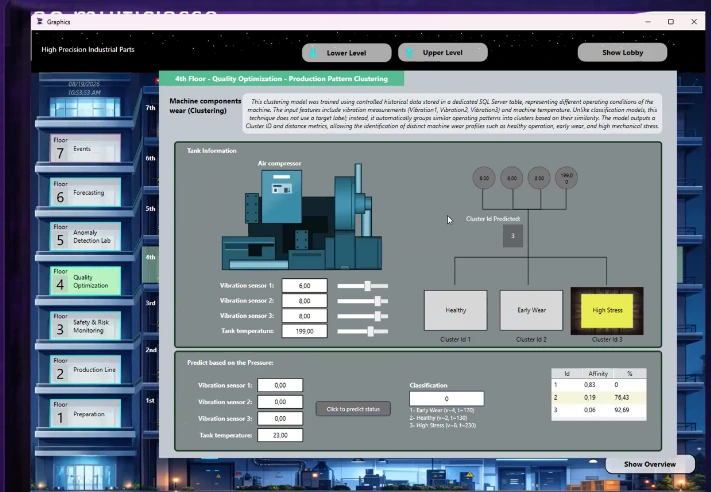This screenshot has height=492, width=711.
Task: Click the Id column header in affinity table
Action: (x=567, y=374)
